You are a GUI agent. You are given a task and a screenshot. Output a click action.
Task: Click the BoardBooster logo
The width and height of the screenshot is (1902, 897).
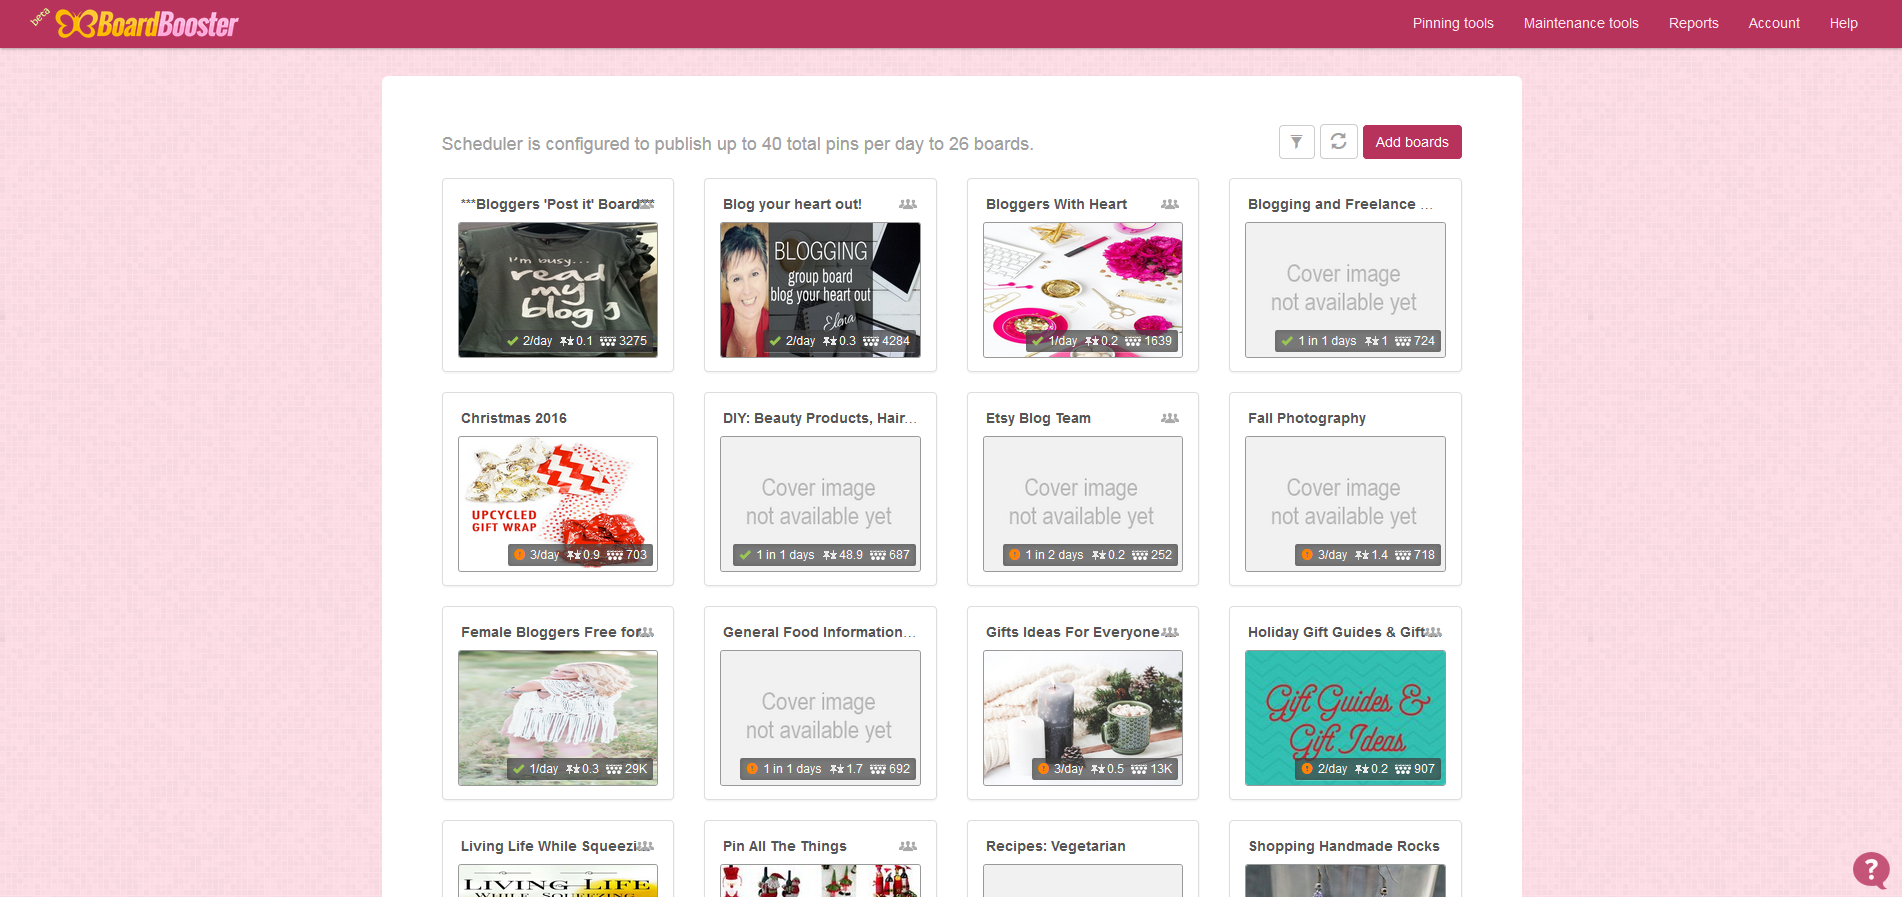[147, 24]
